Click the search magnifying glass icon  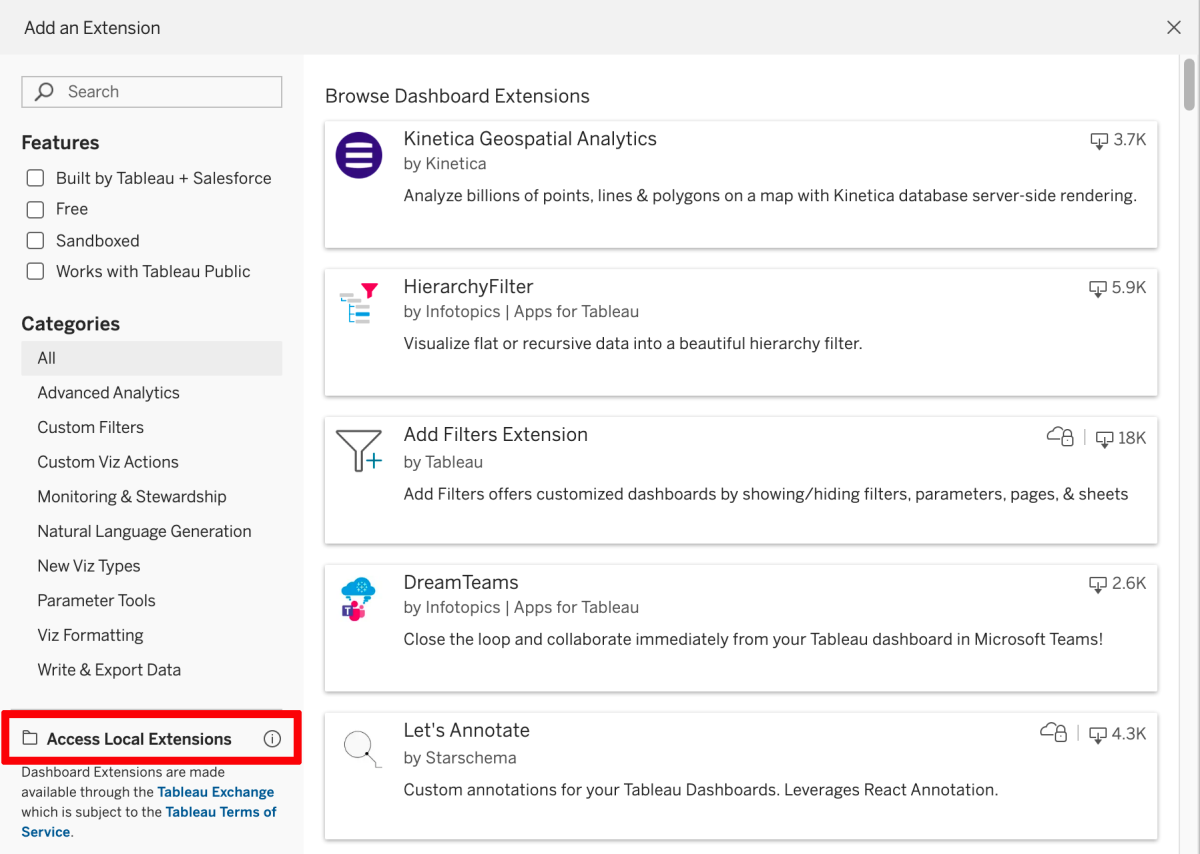[x=44, y=91]
